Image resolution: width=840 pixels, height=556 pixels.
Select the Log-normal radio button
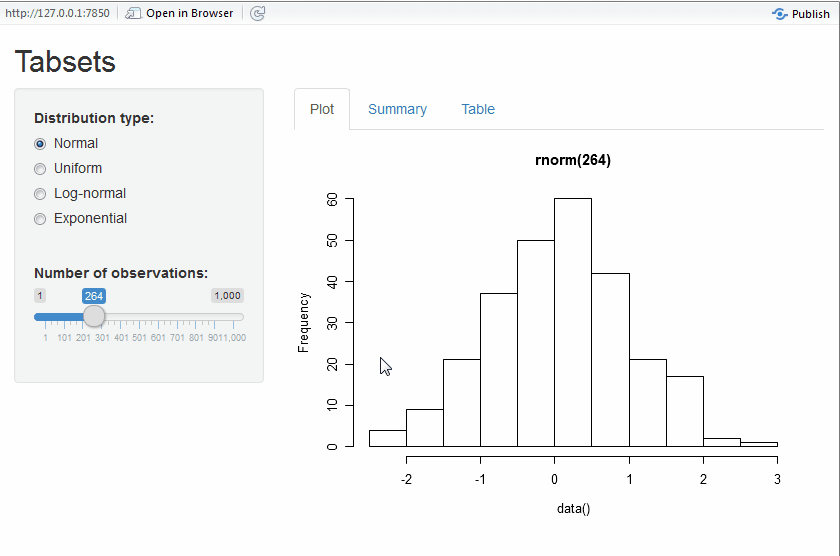click(x=40, y=194)
